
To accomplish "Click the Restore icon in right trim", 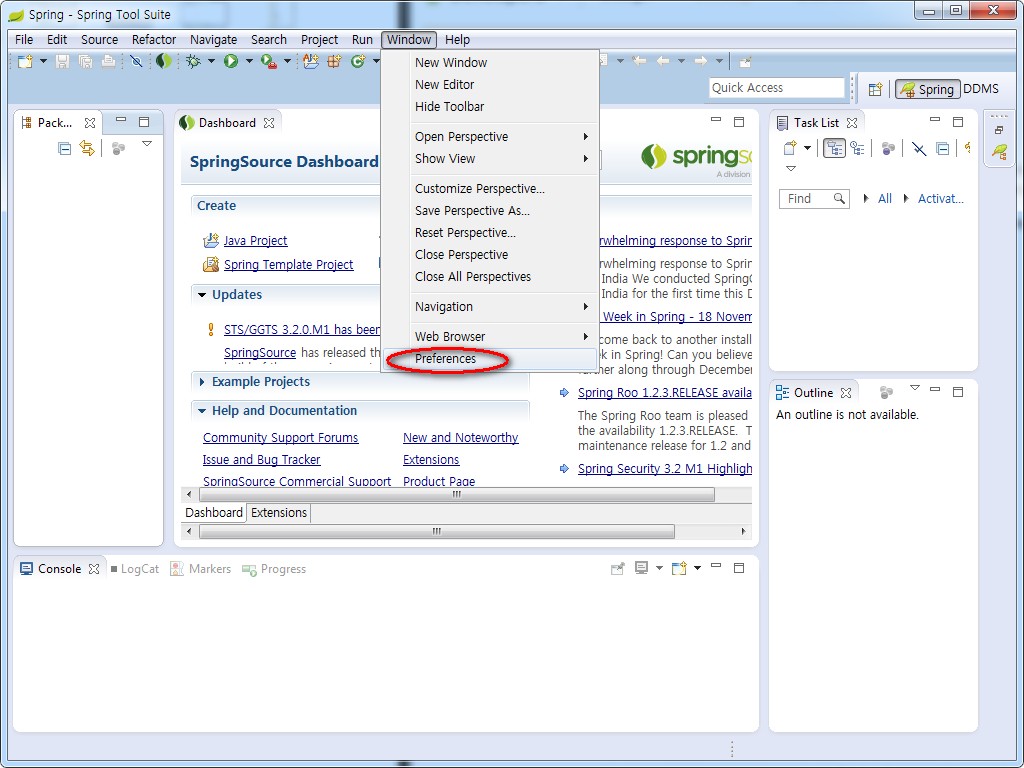I will pos(999,130).
